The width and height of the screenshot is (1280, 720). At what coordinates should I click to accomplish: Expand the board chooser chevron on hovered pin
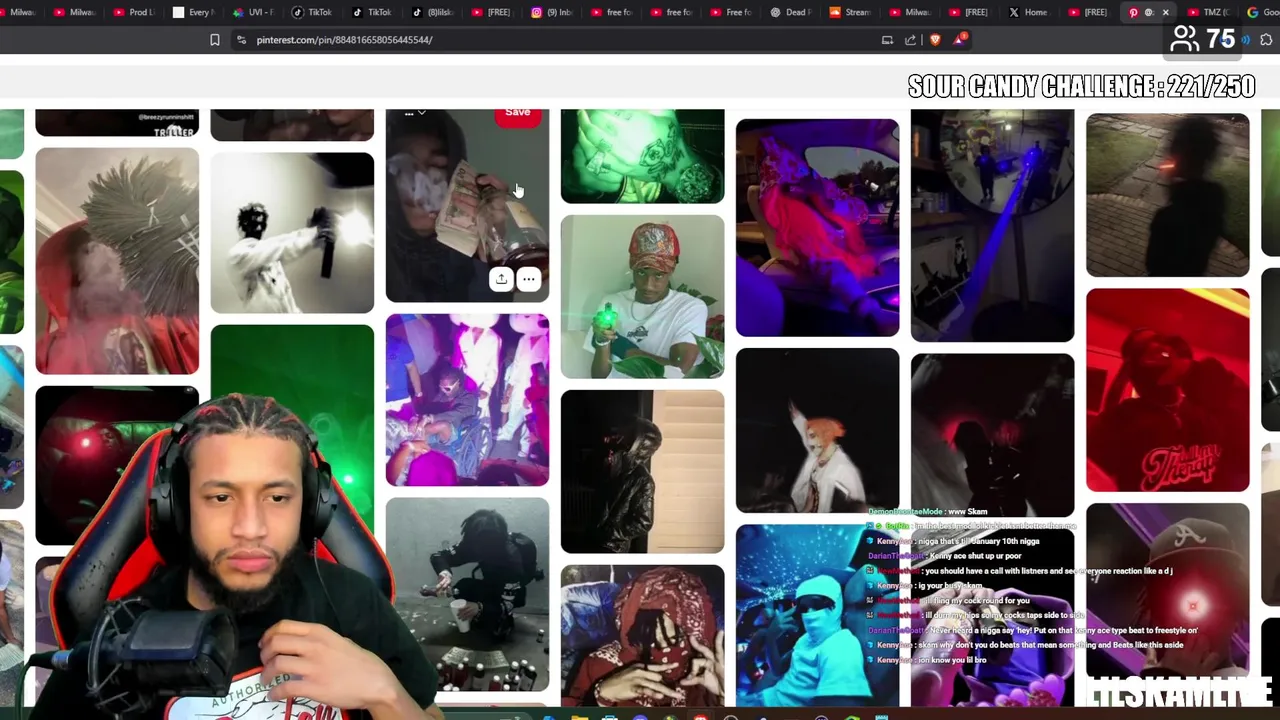(421, 113)
